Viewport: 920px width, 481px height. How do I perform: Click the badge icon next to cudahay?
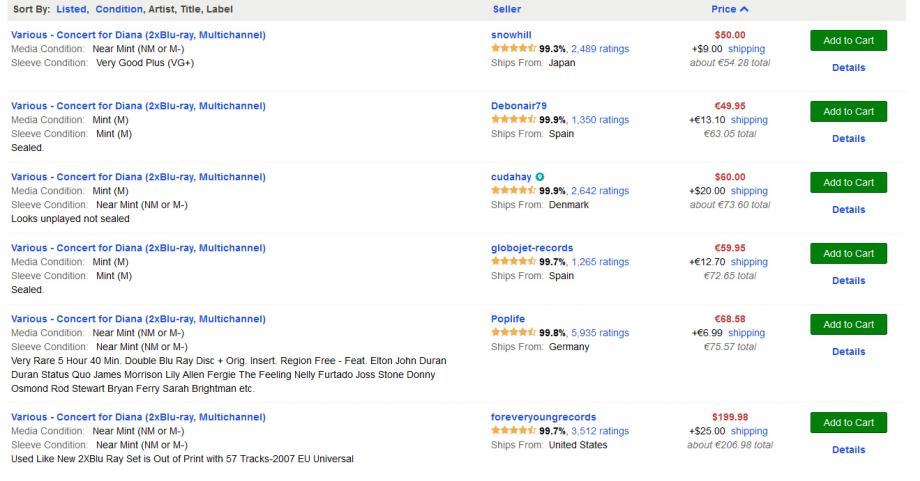coord(540,177)
